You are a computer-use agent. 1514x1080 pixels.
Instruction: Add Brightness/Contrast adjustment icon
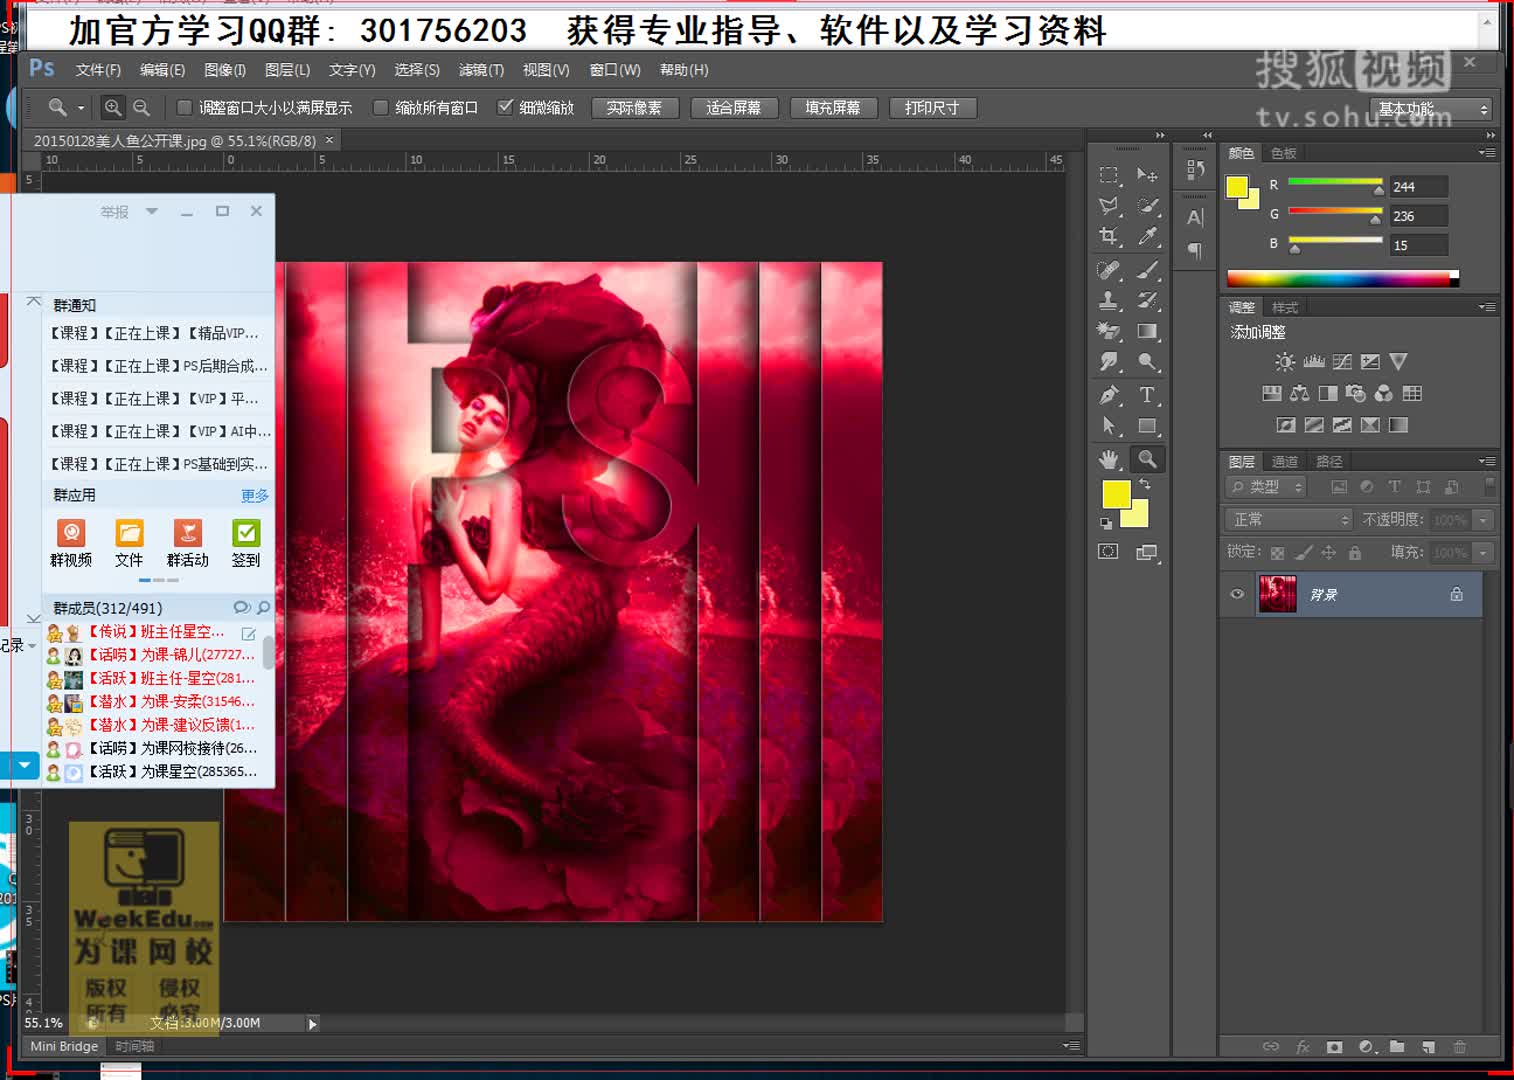click(x=1285, y=362)
